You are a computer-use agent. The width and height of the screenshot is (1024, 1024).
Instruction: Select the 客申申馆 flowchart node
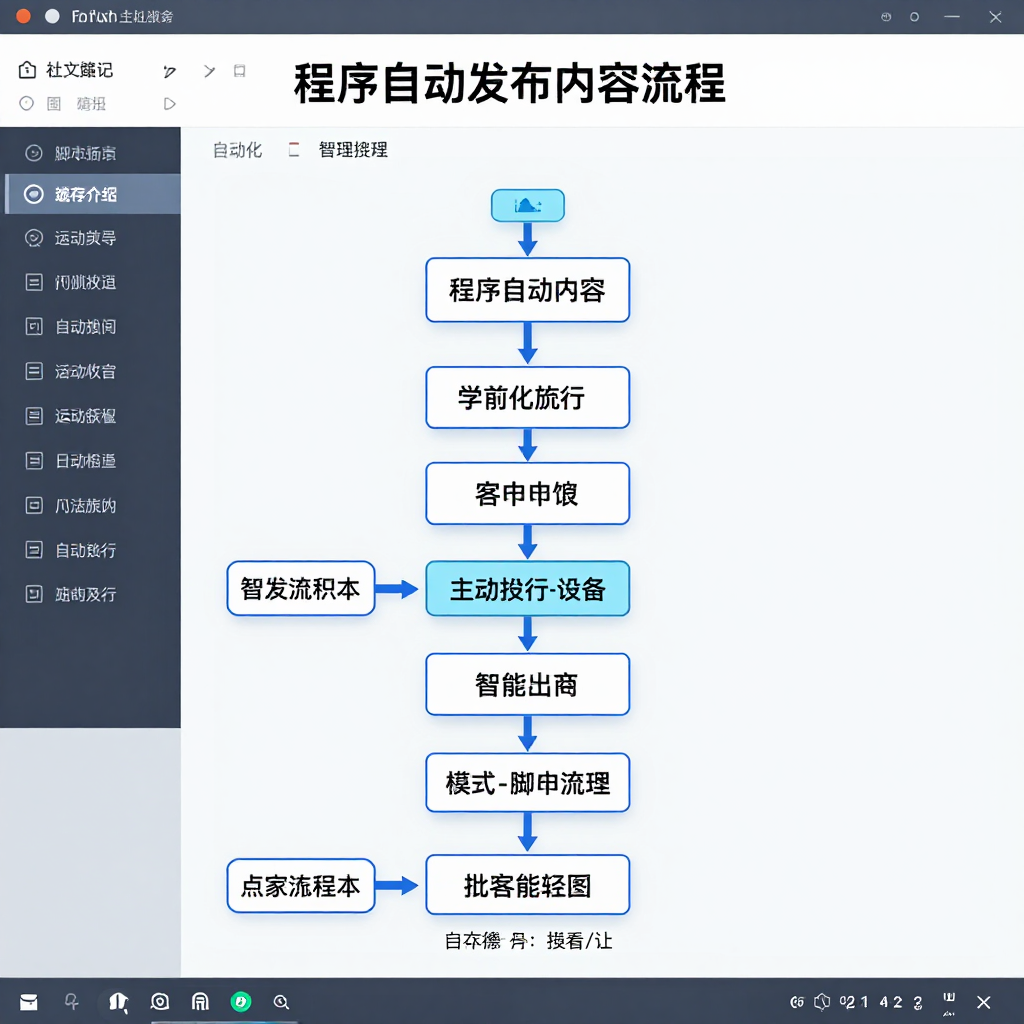528,494
